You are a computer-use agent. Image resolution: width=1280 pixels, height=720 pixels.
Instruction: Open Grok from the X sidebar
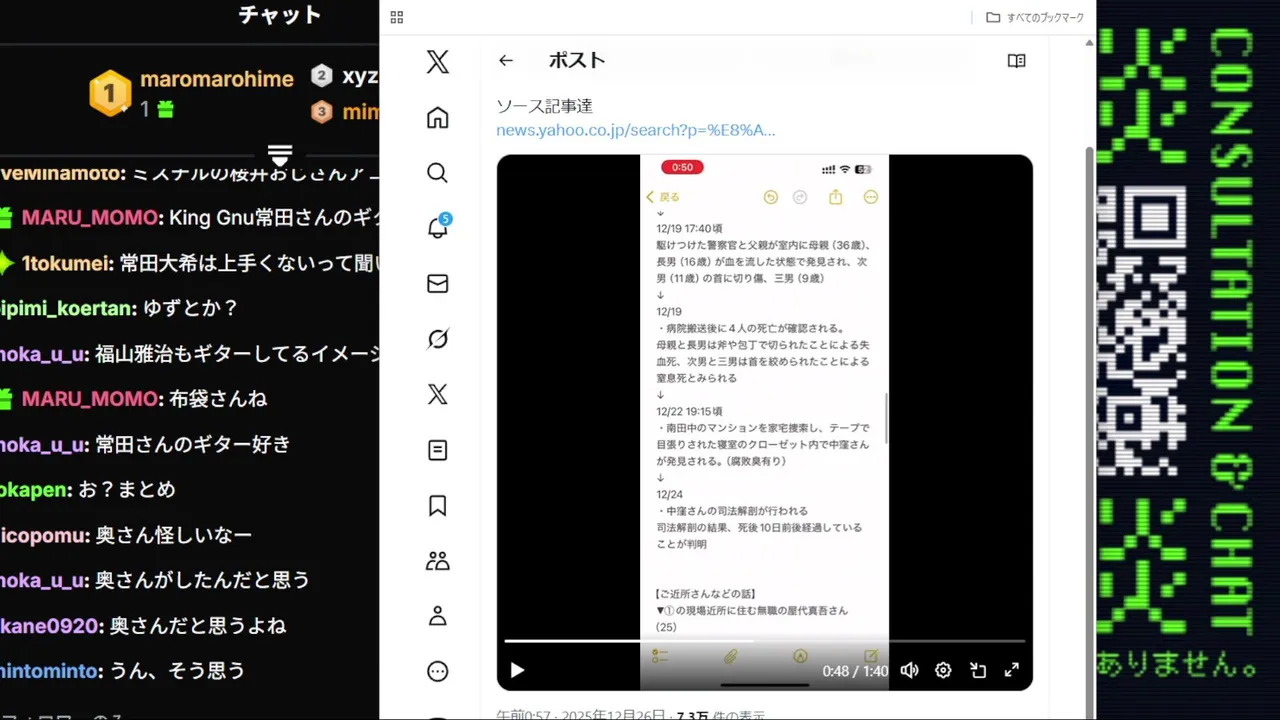tap(437, 339)
